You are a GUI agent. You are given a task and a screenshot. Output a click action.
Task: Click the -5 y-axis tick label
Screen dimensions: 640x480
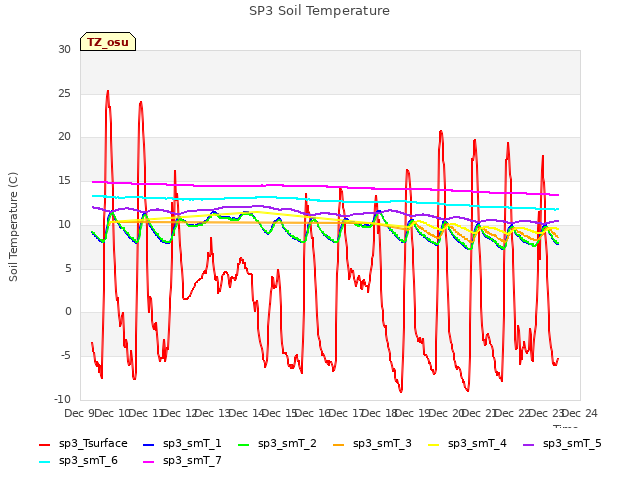(x=65, y=356)
